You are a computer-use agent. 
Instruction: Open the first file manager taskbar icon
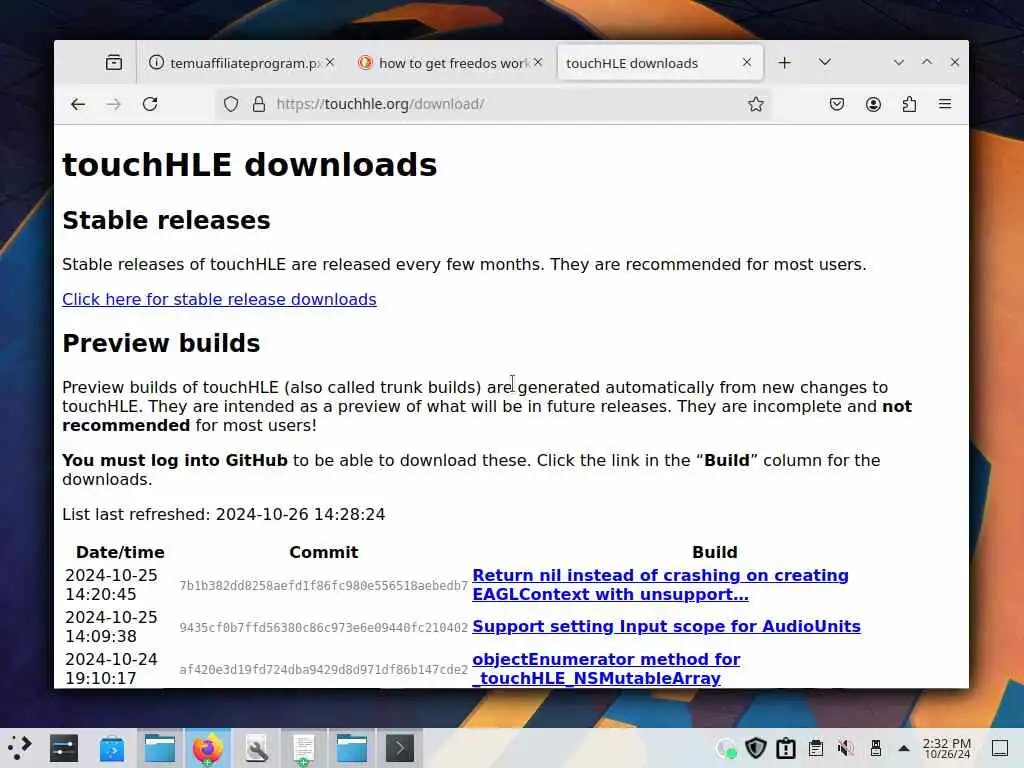click(x=160, y=748)
